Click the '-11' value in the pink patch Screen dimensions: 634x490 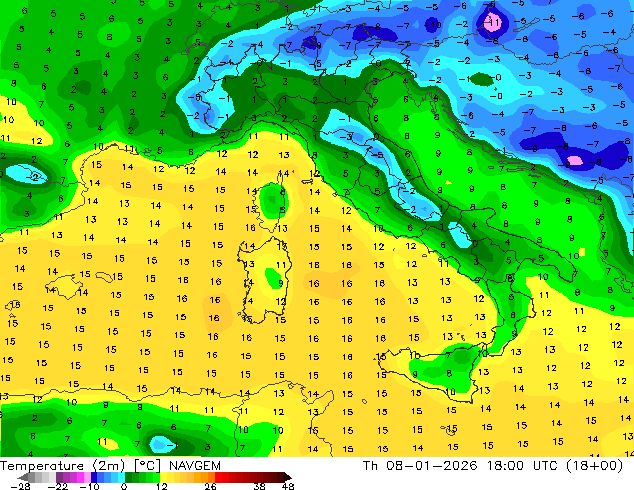click(x=492, y=22)
